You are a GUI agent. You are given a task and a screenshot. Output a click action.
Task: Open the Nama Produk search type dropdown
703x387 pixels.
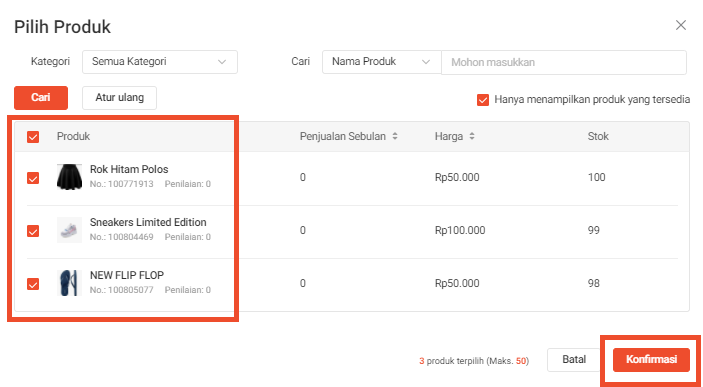tap(382, 62)
